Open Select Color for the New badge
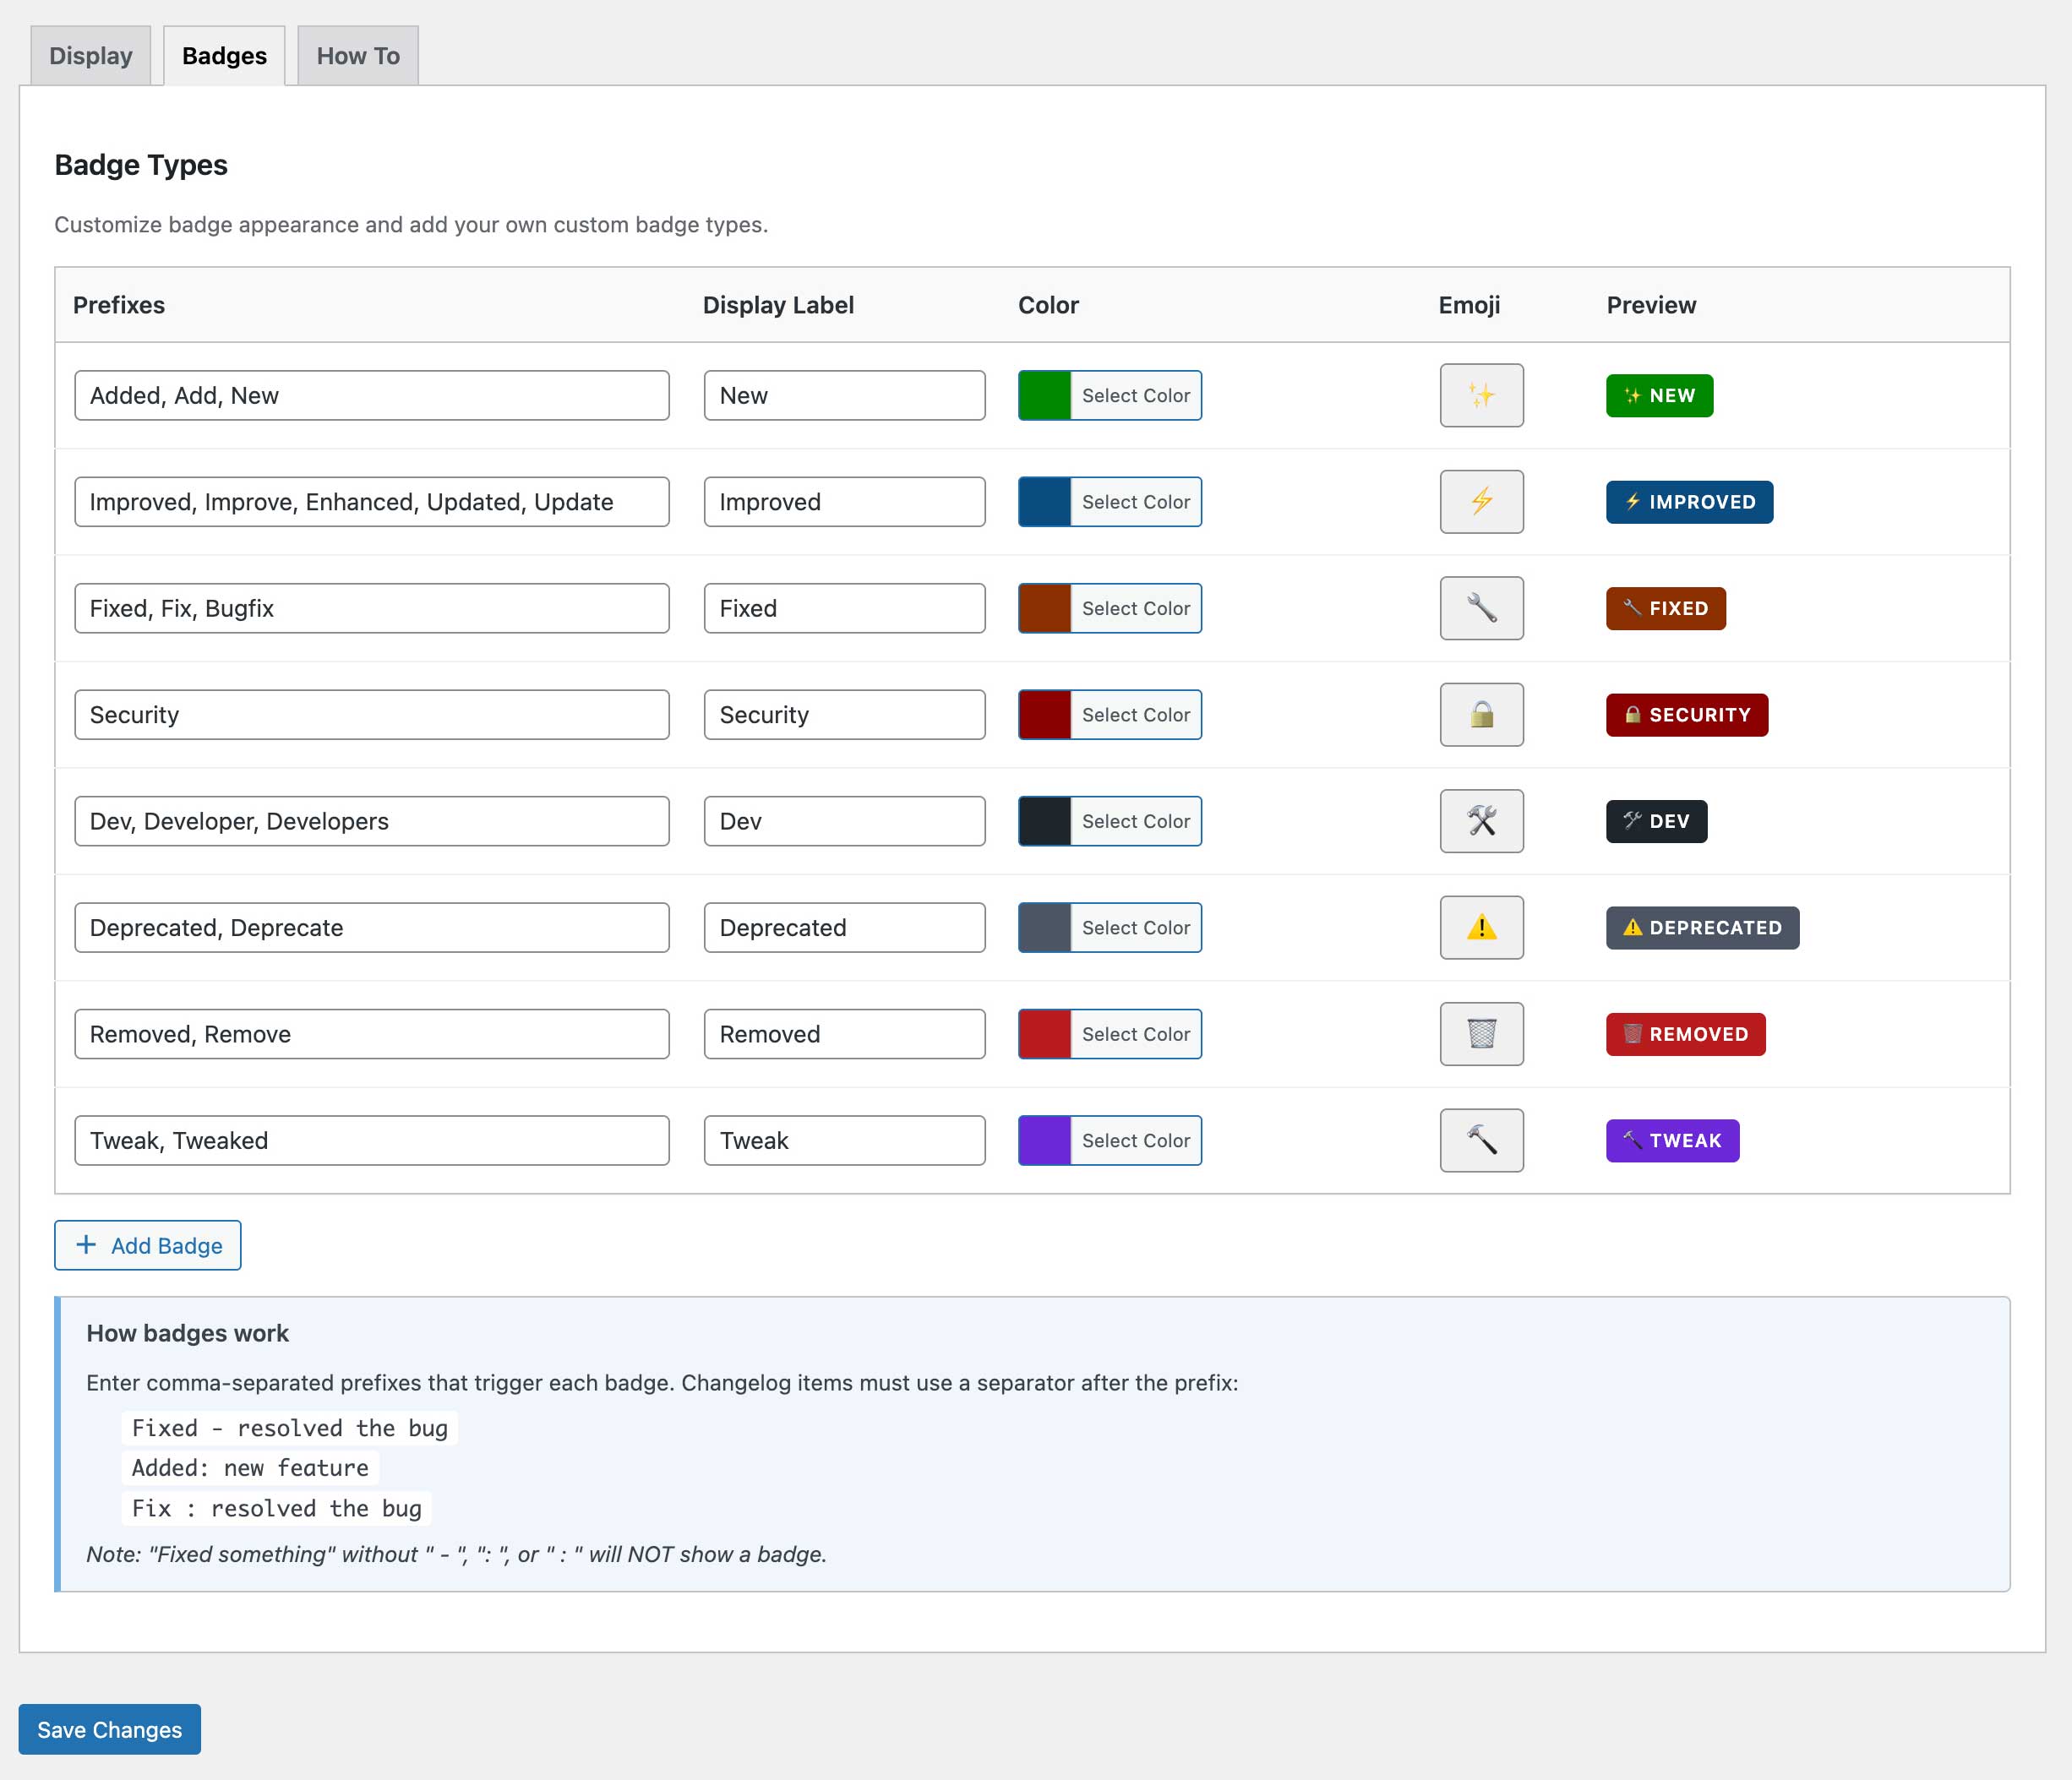 [x=1135, y=395]
